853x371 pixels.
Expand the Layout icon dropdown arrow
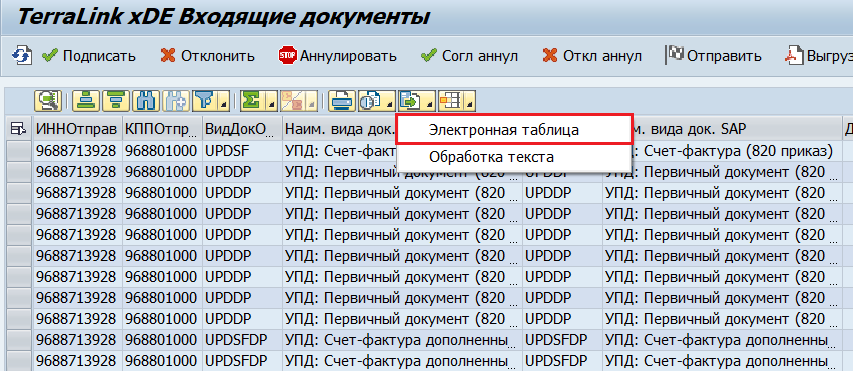(469, 101)
